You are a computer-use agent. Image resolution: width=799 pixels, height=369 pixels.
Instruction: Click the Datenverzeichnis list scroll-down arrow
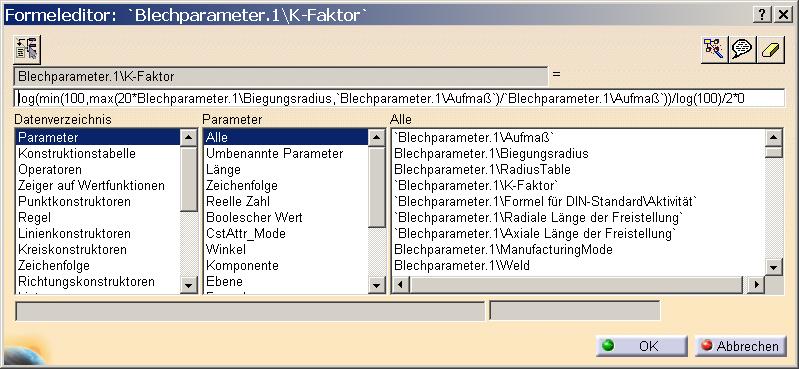pos(189,285)
